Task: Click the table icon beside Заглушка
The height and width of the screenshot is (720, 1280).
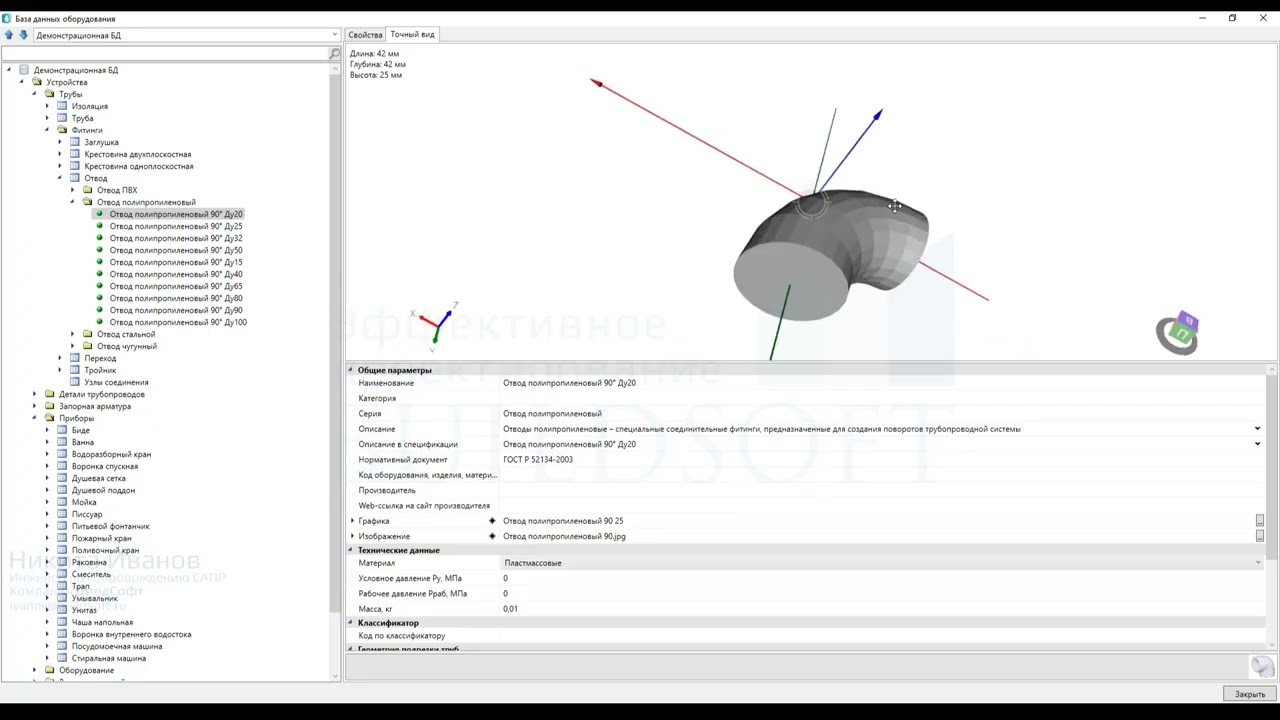Action: [75, 142]
